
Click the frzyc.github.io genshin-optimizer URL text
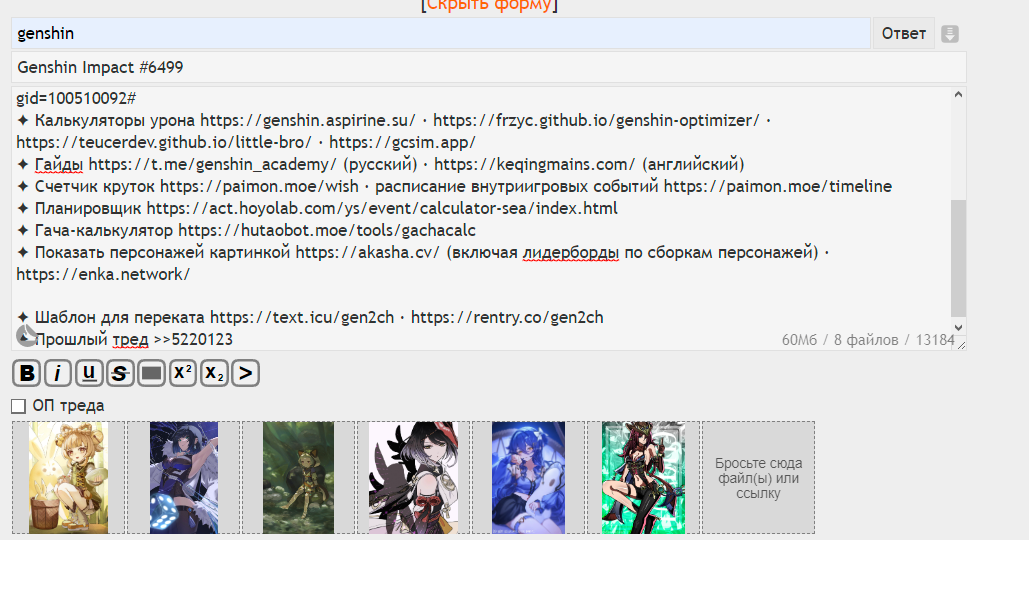pyautogui.click(x=596, y=121)
